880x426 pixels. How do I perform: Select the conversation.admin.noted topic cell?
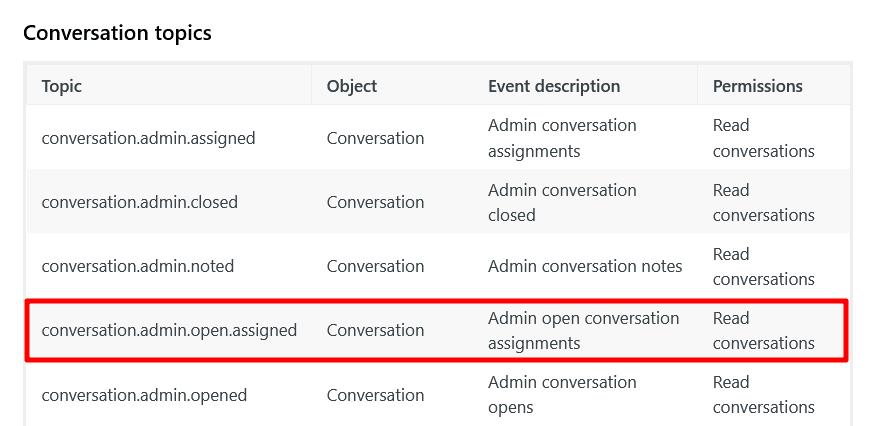click(x=137, y=266)
